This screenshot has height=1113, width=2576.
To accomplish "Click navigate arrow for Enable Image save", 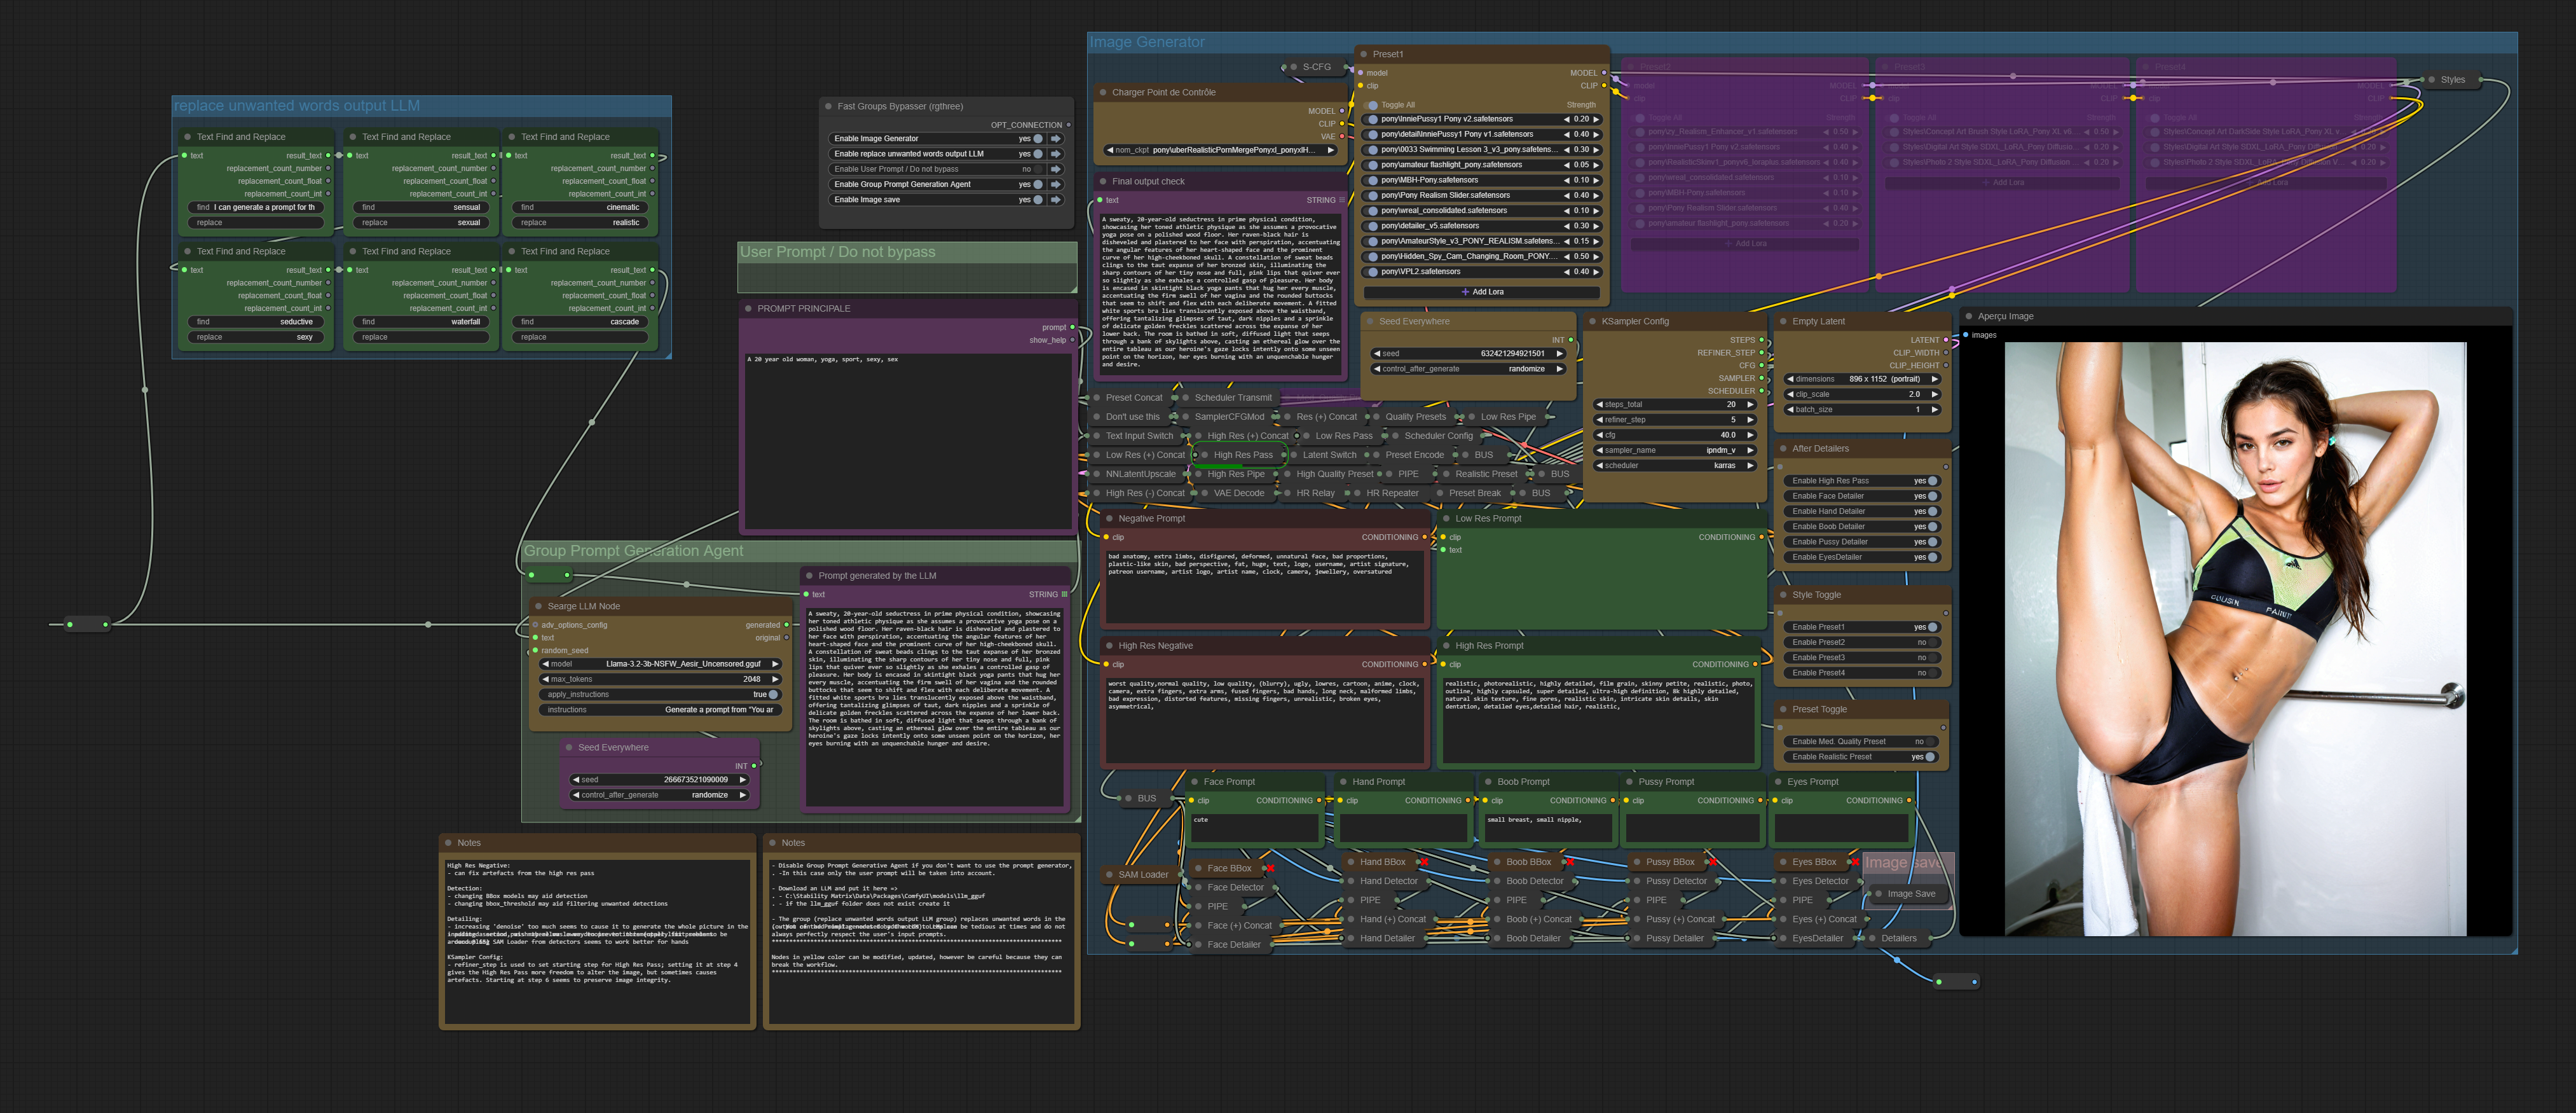I will pos(1055,200).
